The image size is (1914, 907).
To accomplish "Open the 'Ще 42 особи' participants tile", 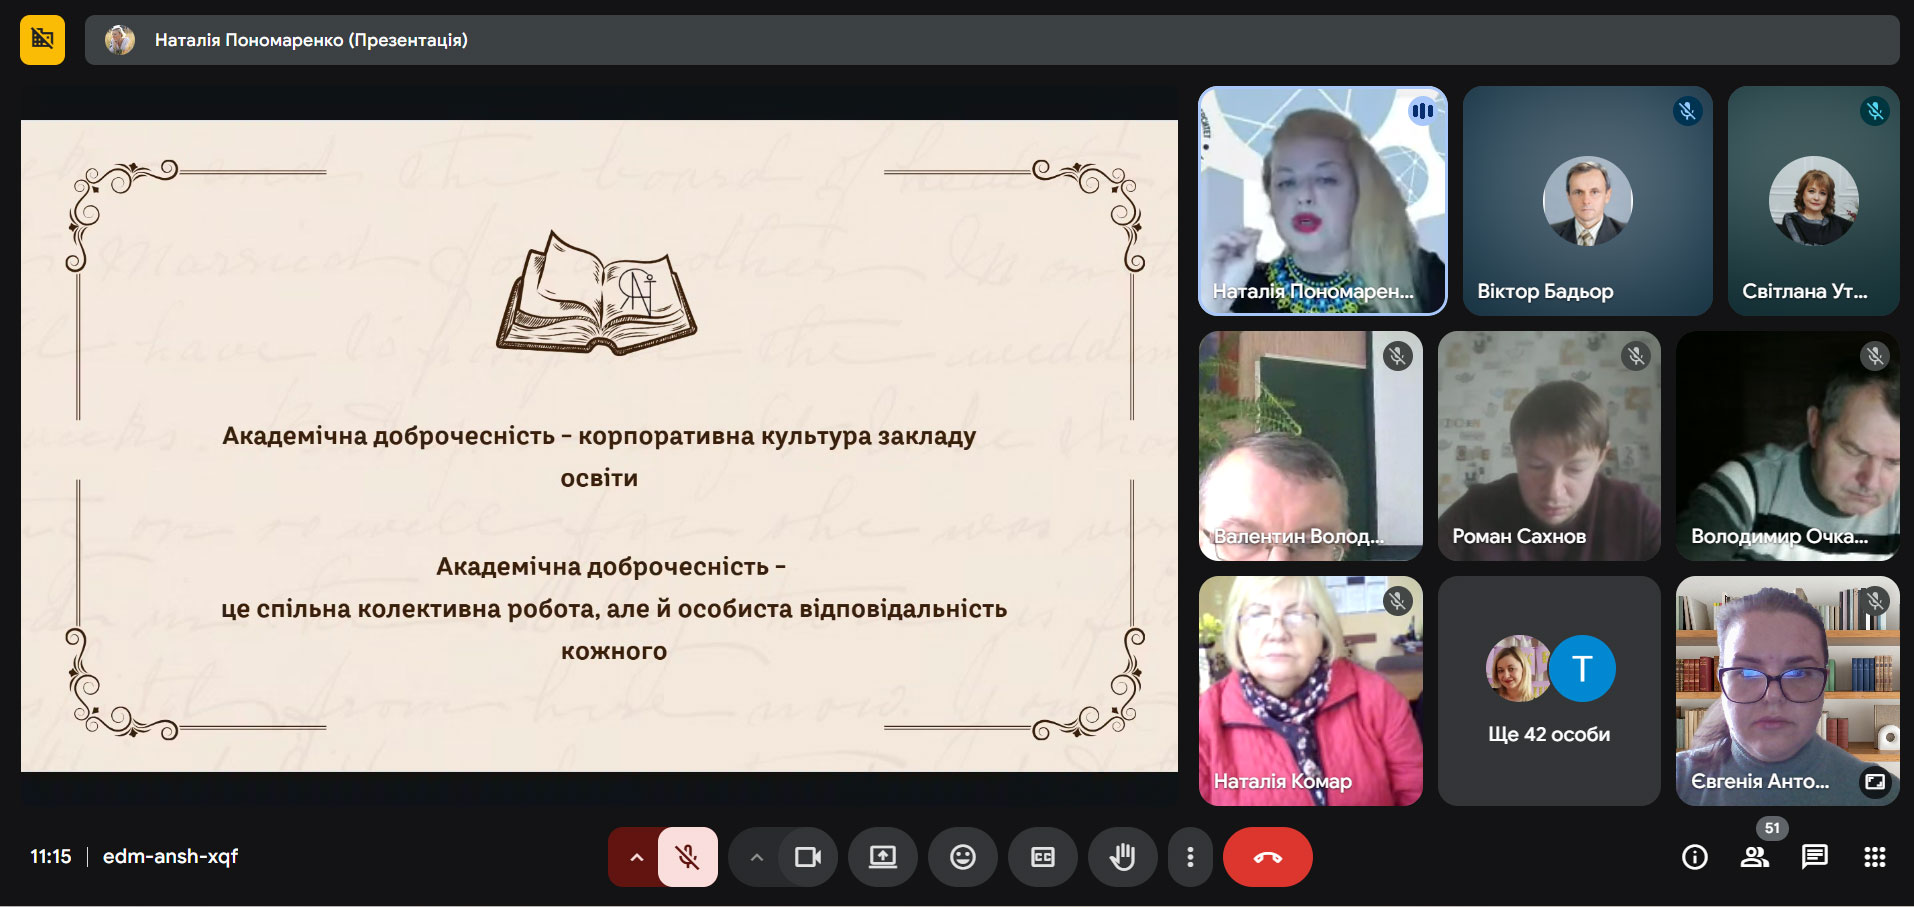I will click(x=1548, y=690).
